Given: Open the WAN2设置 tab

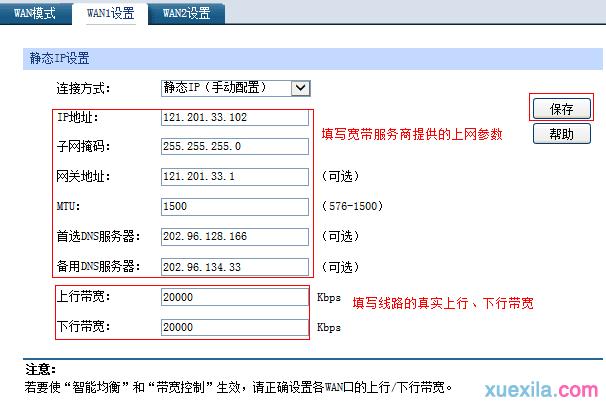Looking at the screenshot, I should [186, 14].
